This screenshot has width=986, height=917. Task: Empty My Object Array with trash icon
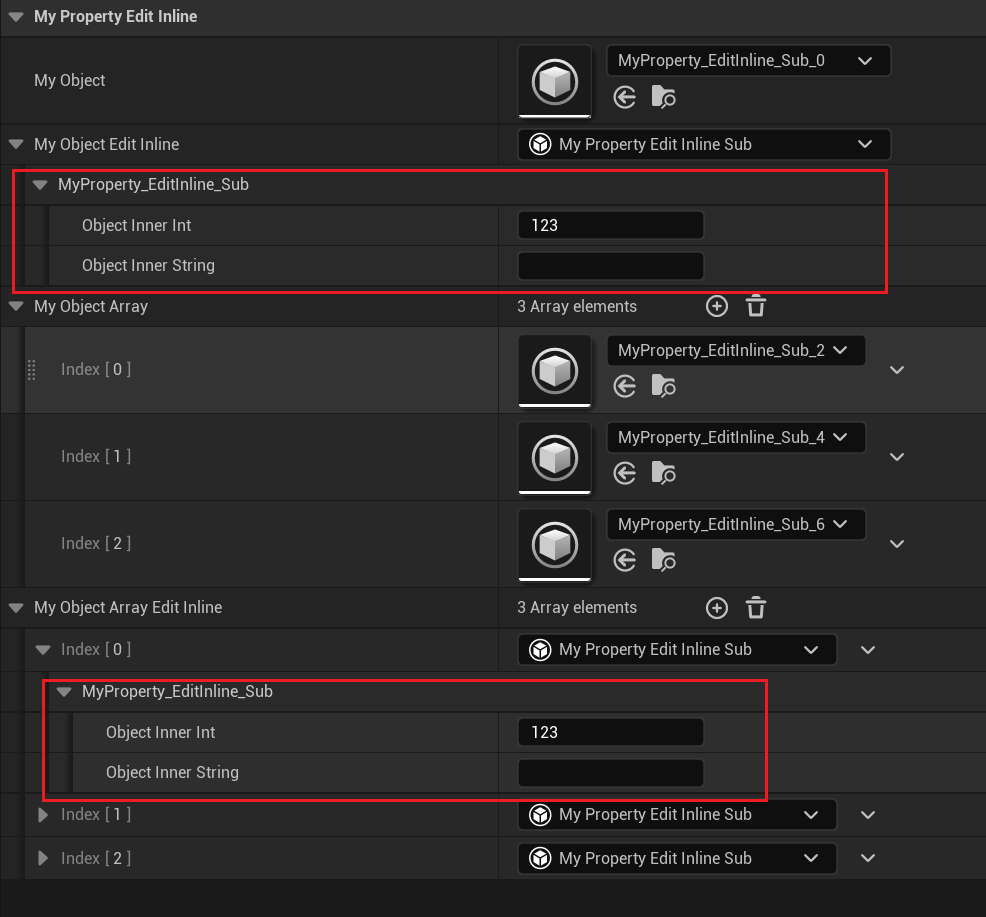(x=756, y=306)
